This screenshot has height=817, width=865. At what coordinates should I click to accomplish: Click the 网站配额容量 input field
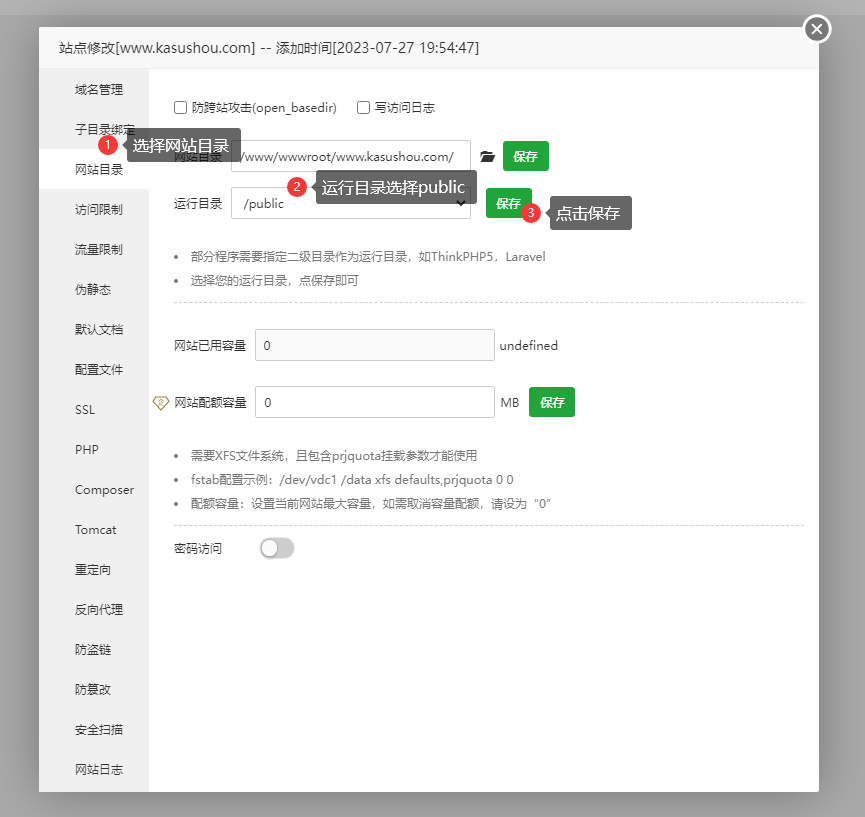[x=374, y=402]
